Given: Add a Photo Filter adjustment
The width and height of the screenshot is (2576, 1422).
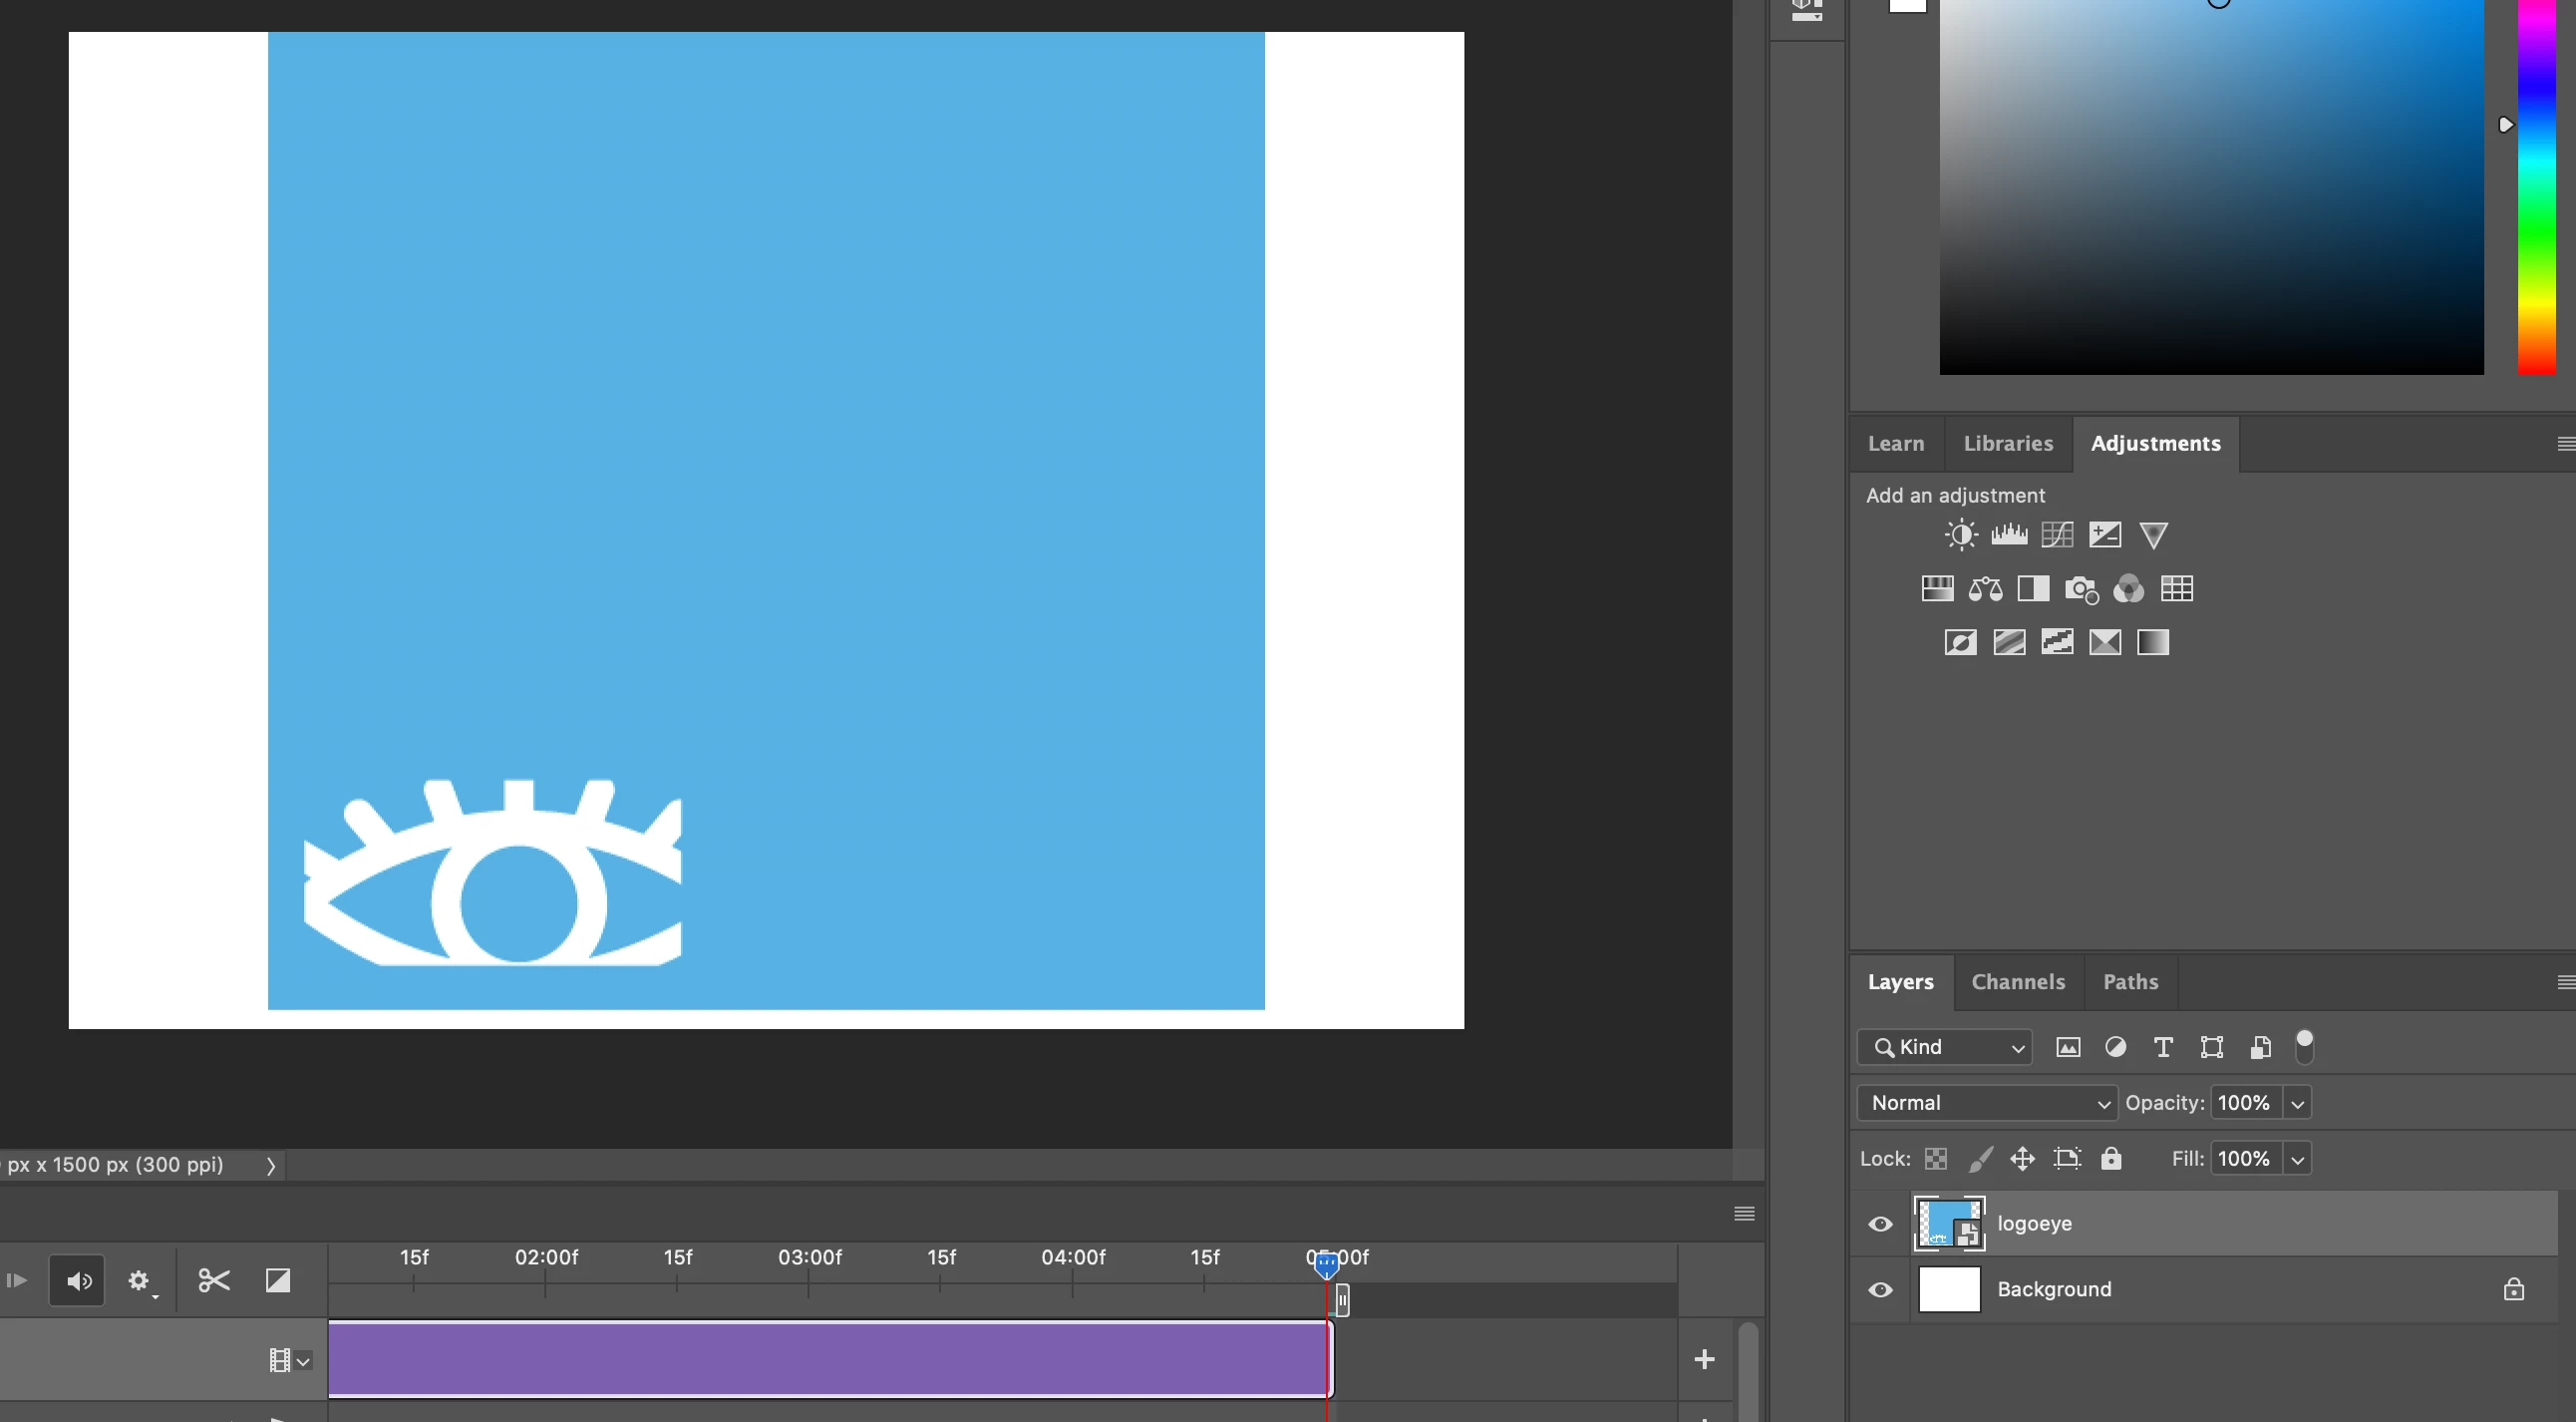Looking at the screenshot, I should click(2081, 589).
